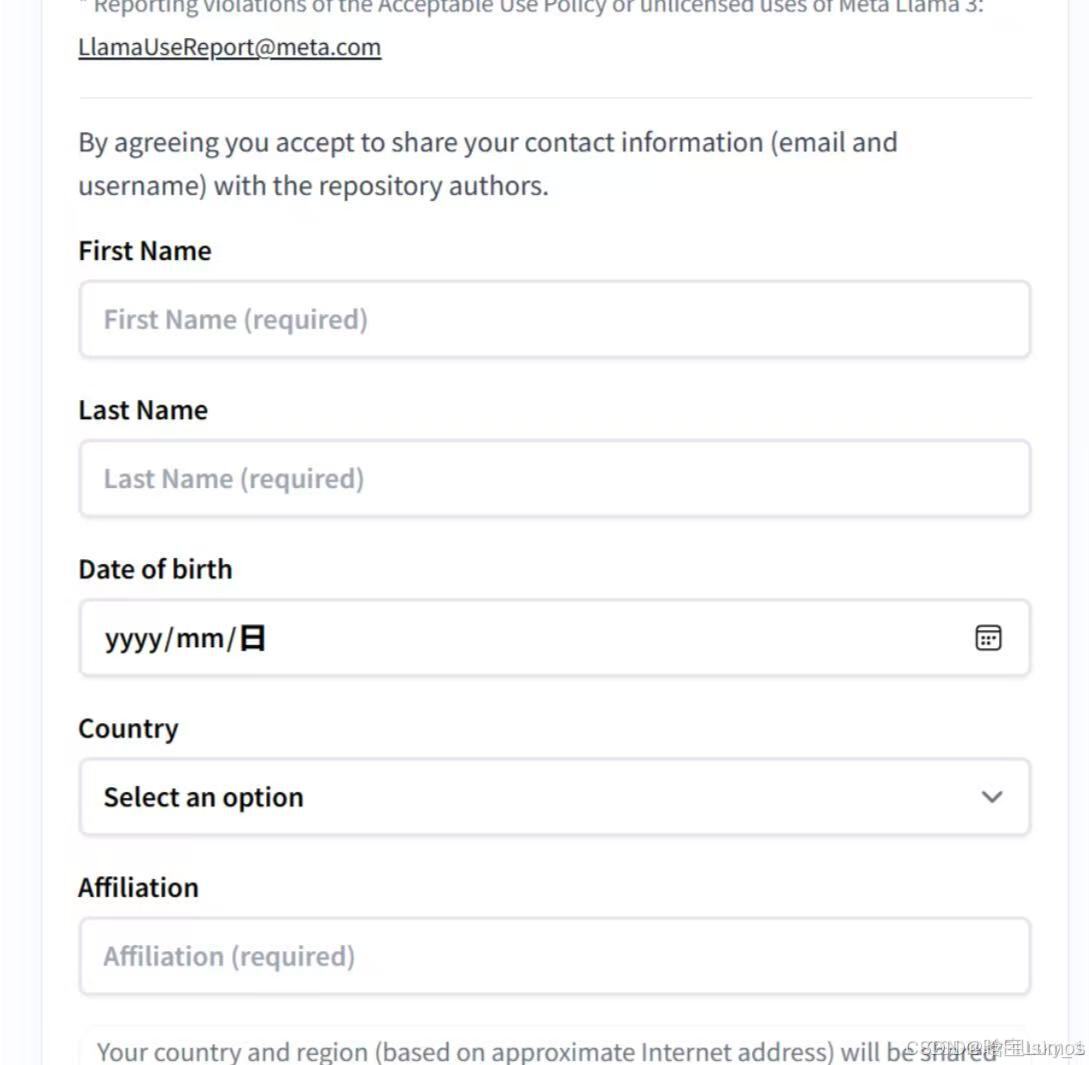The image size is (1089, 1065).
Task: Click the "Your country and region" notice text
Action: [x=500, y=1051]
